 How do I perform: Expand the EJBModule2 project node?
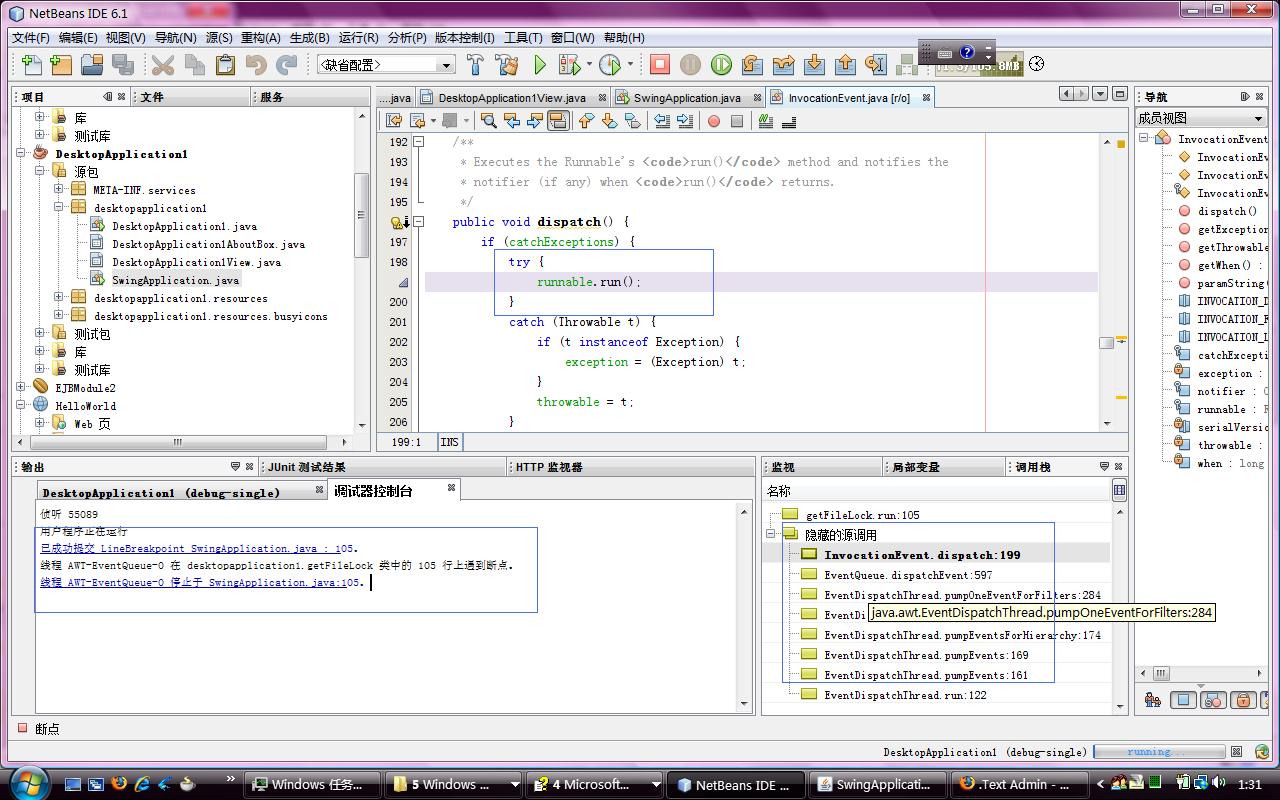tap(21, 388)
